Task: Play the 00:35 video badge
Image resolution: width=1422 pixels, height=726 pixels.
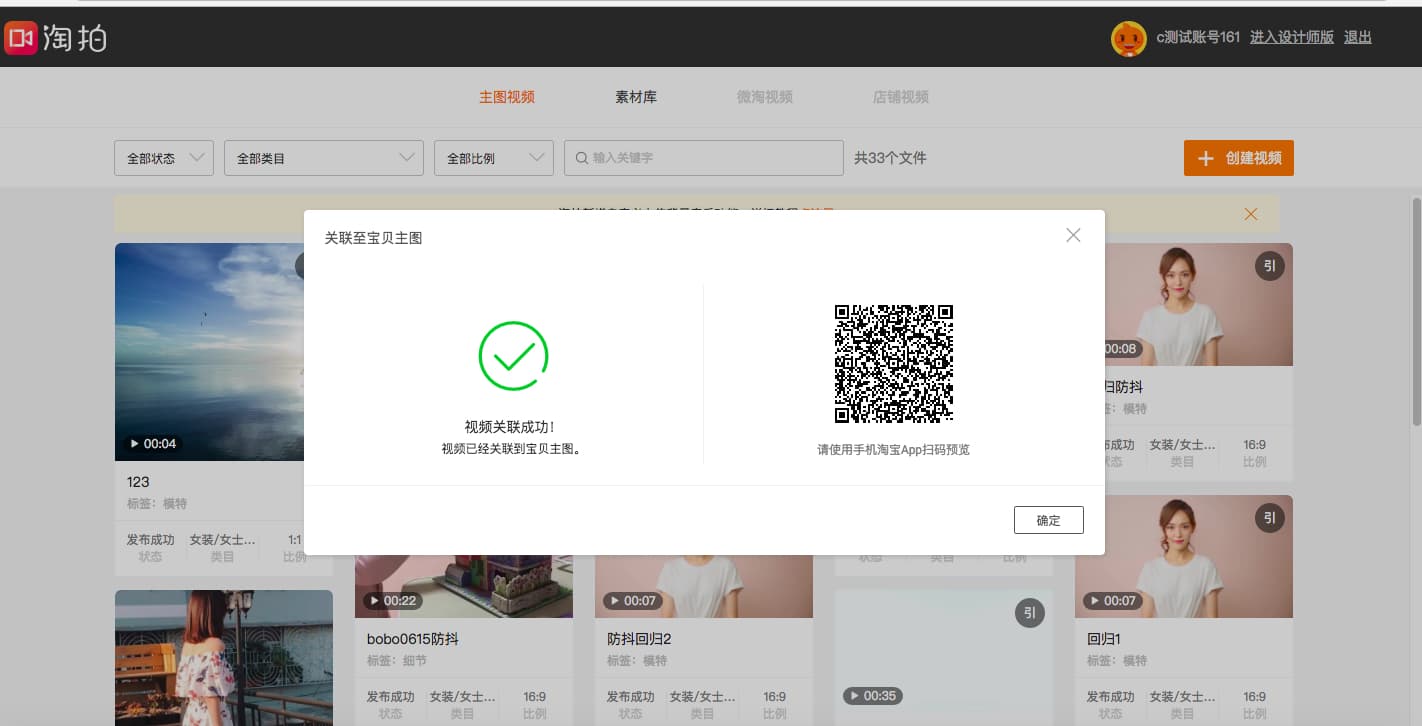Action: pos(872,696)
